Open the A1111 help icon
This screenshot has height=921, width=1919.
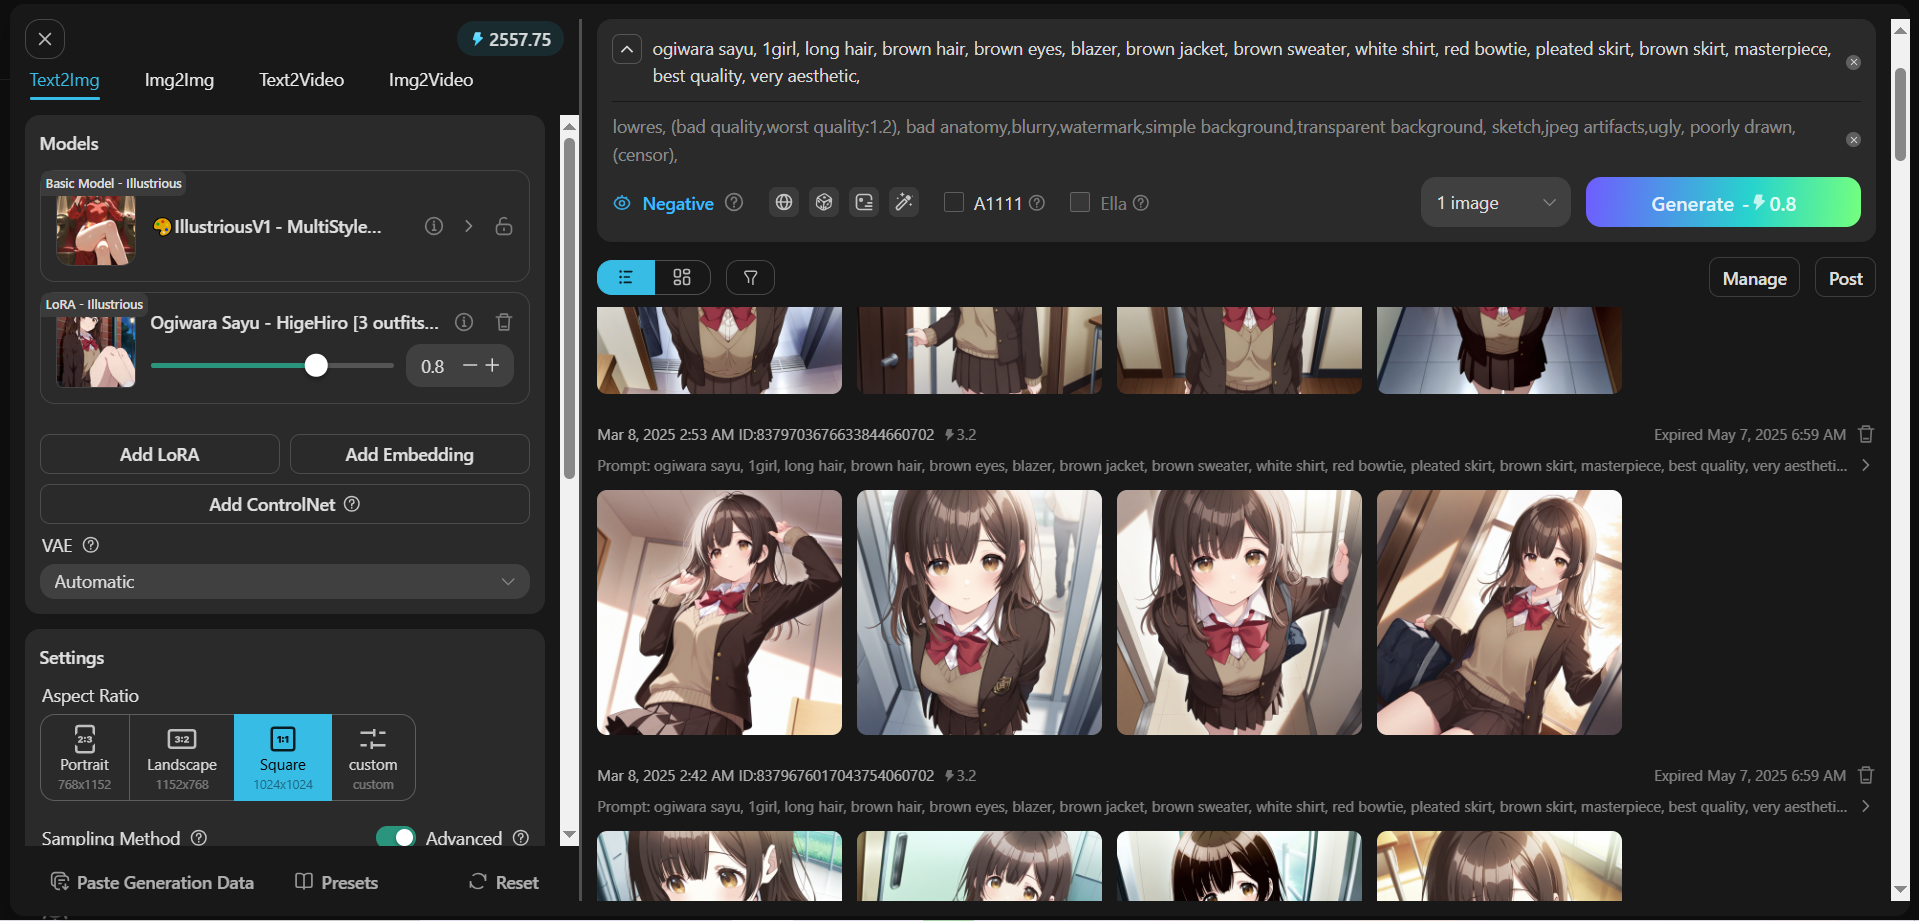[x=1037, y=203]
